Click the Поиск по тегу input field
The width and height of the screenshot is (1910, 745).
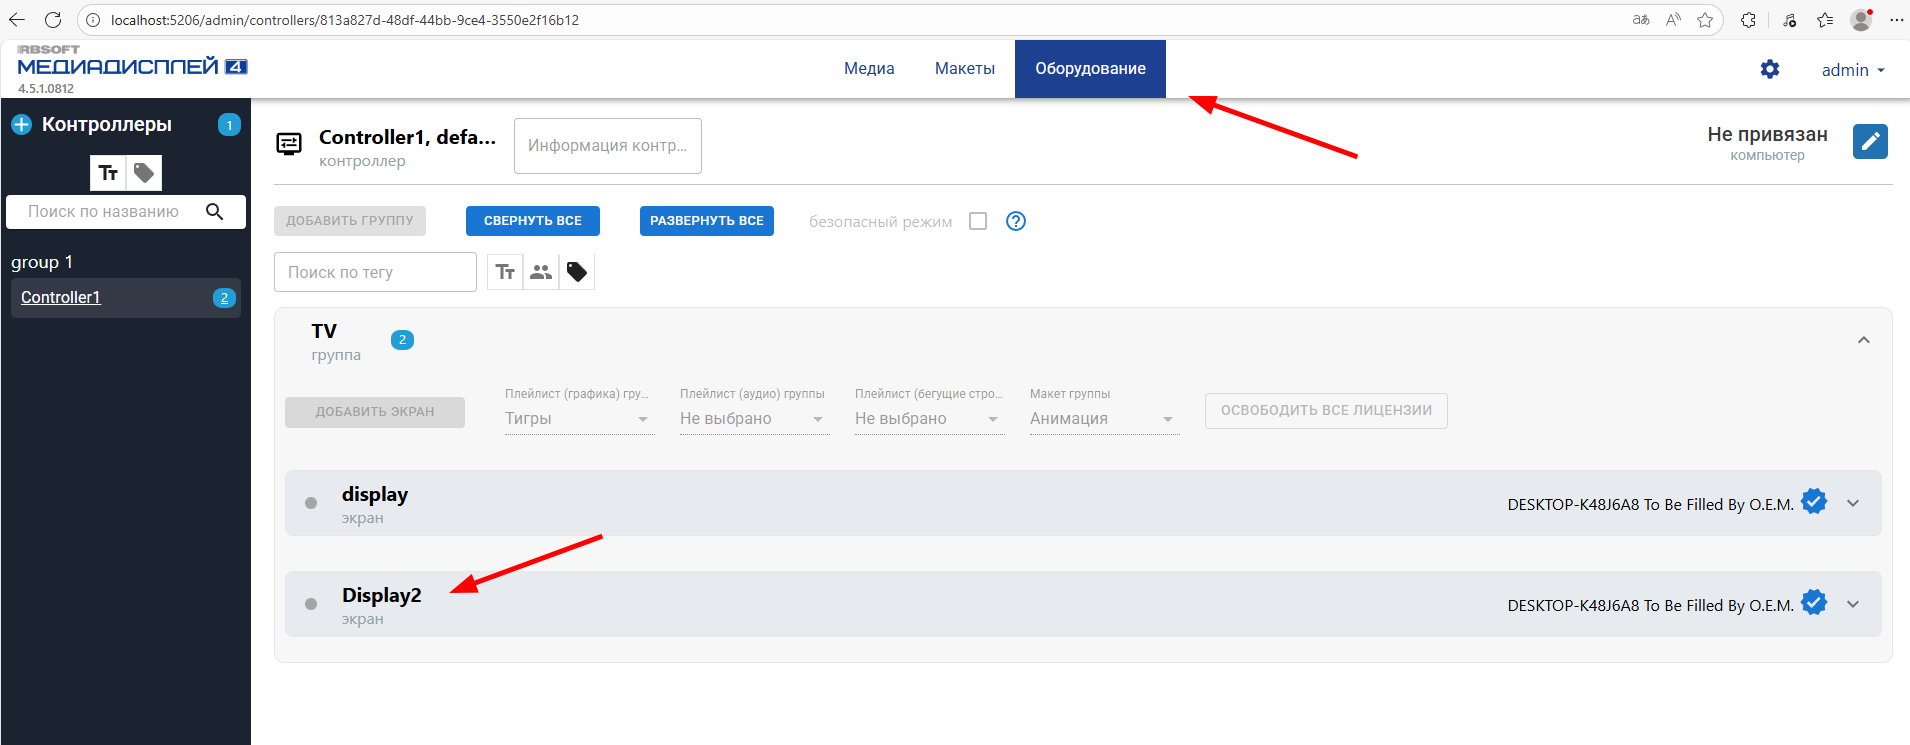375,272
